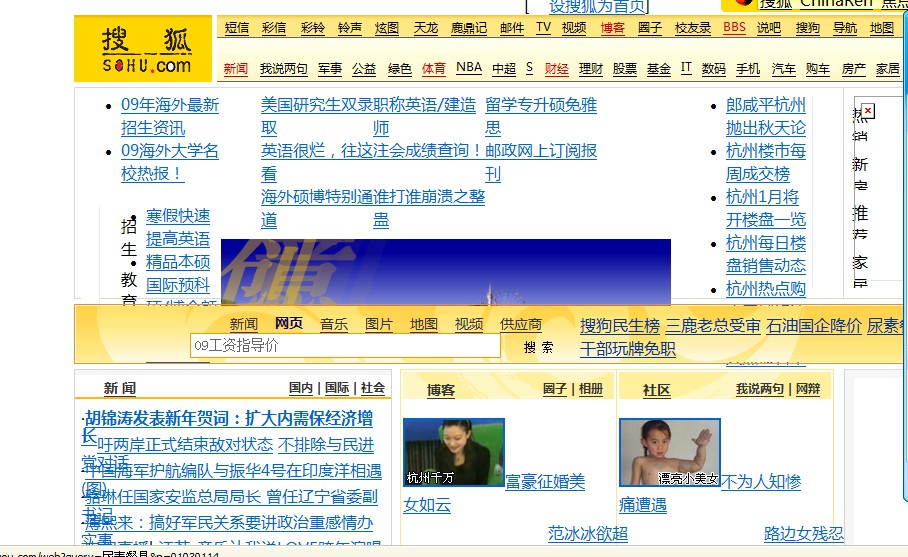Open the 社会 news category link
Screen dimensions: 908x557
coord(372,388)
